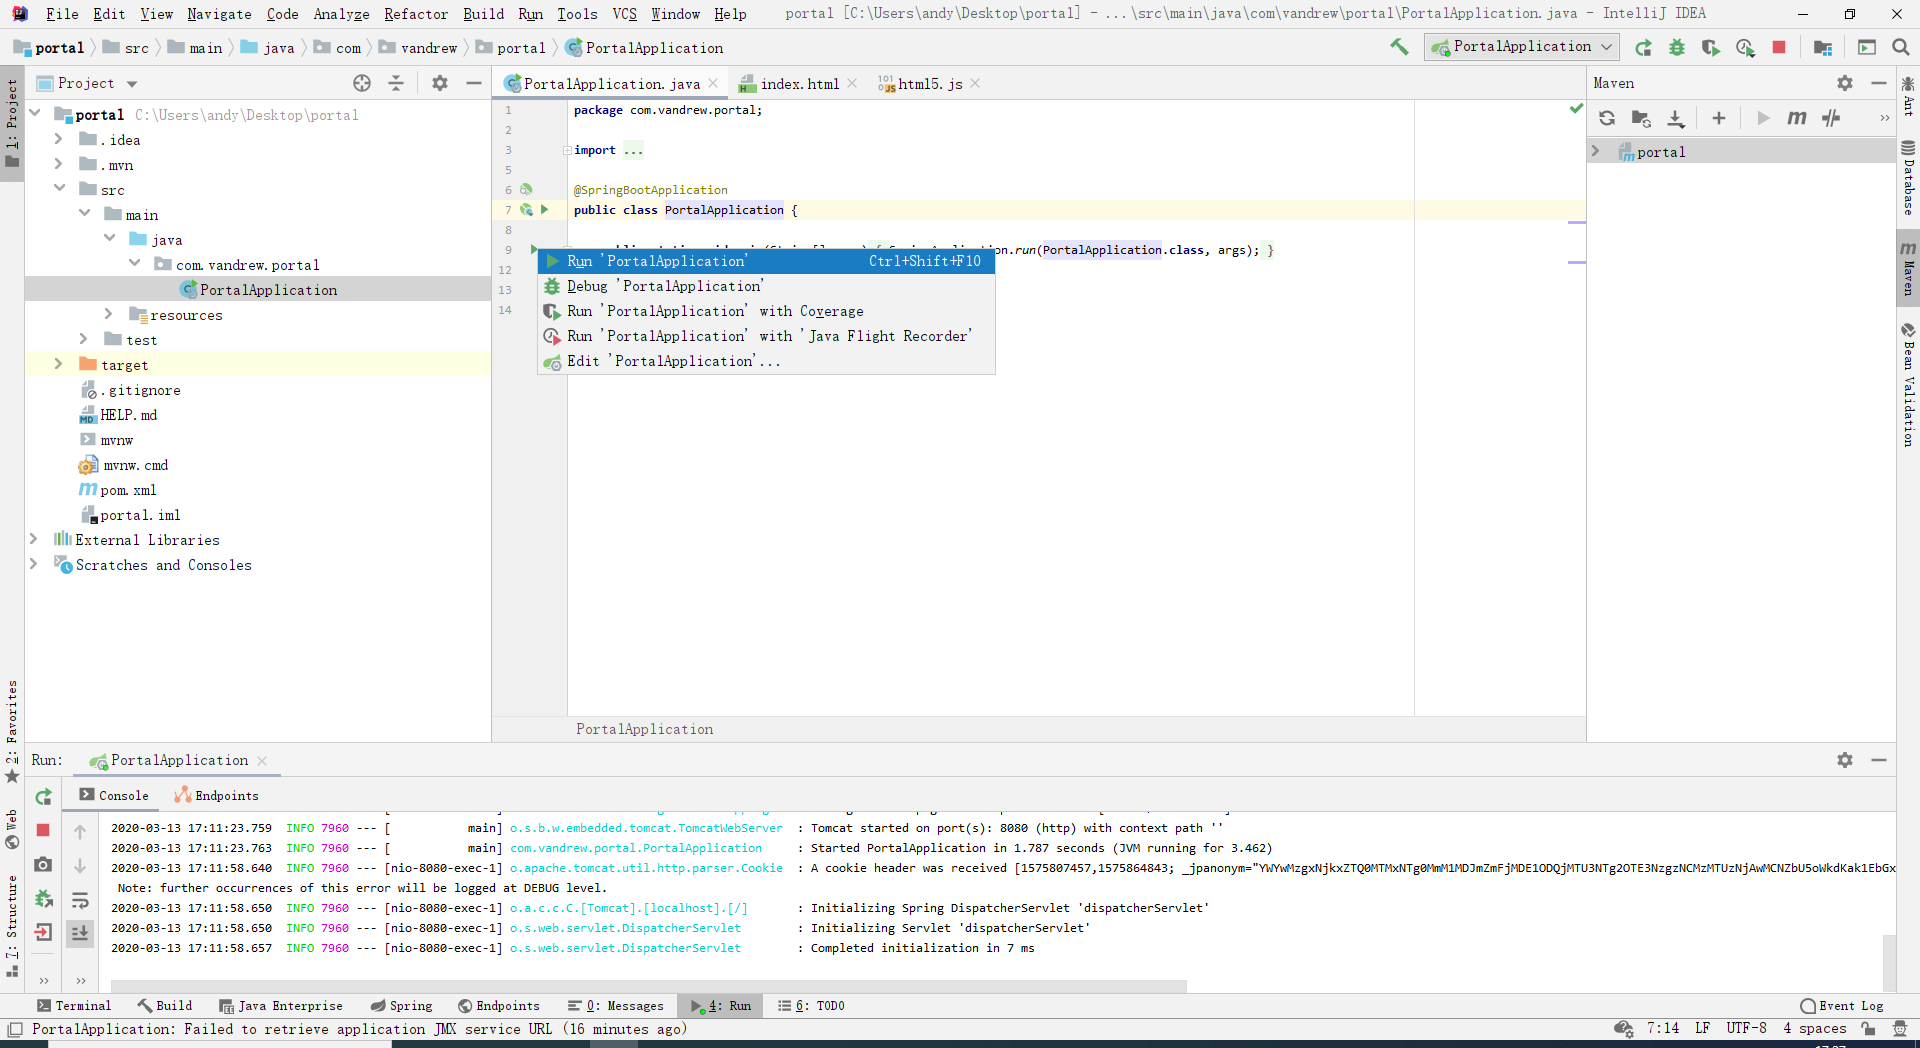Choose Edit 'PortalApplication'... entry
Viewport: 1920px width, 1048px height.
coord(766,361)
